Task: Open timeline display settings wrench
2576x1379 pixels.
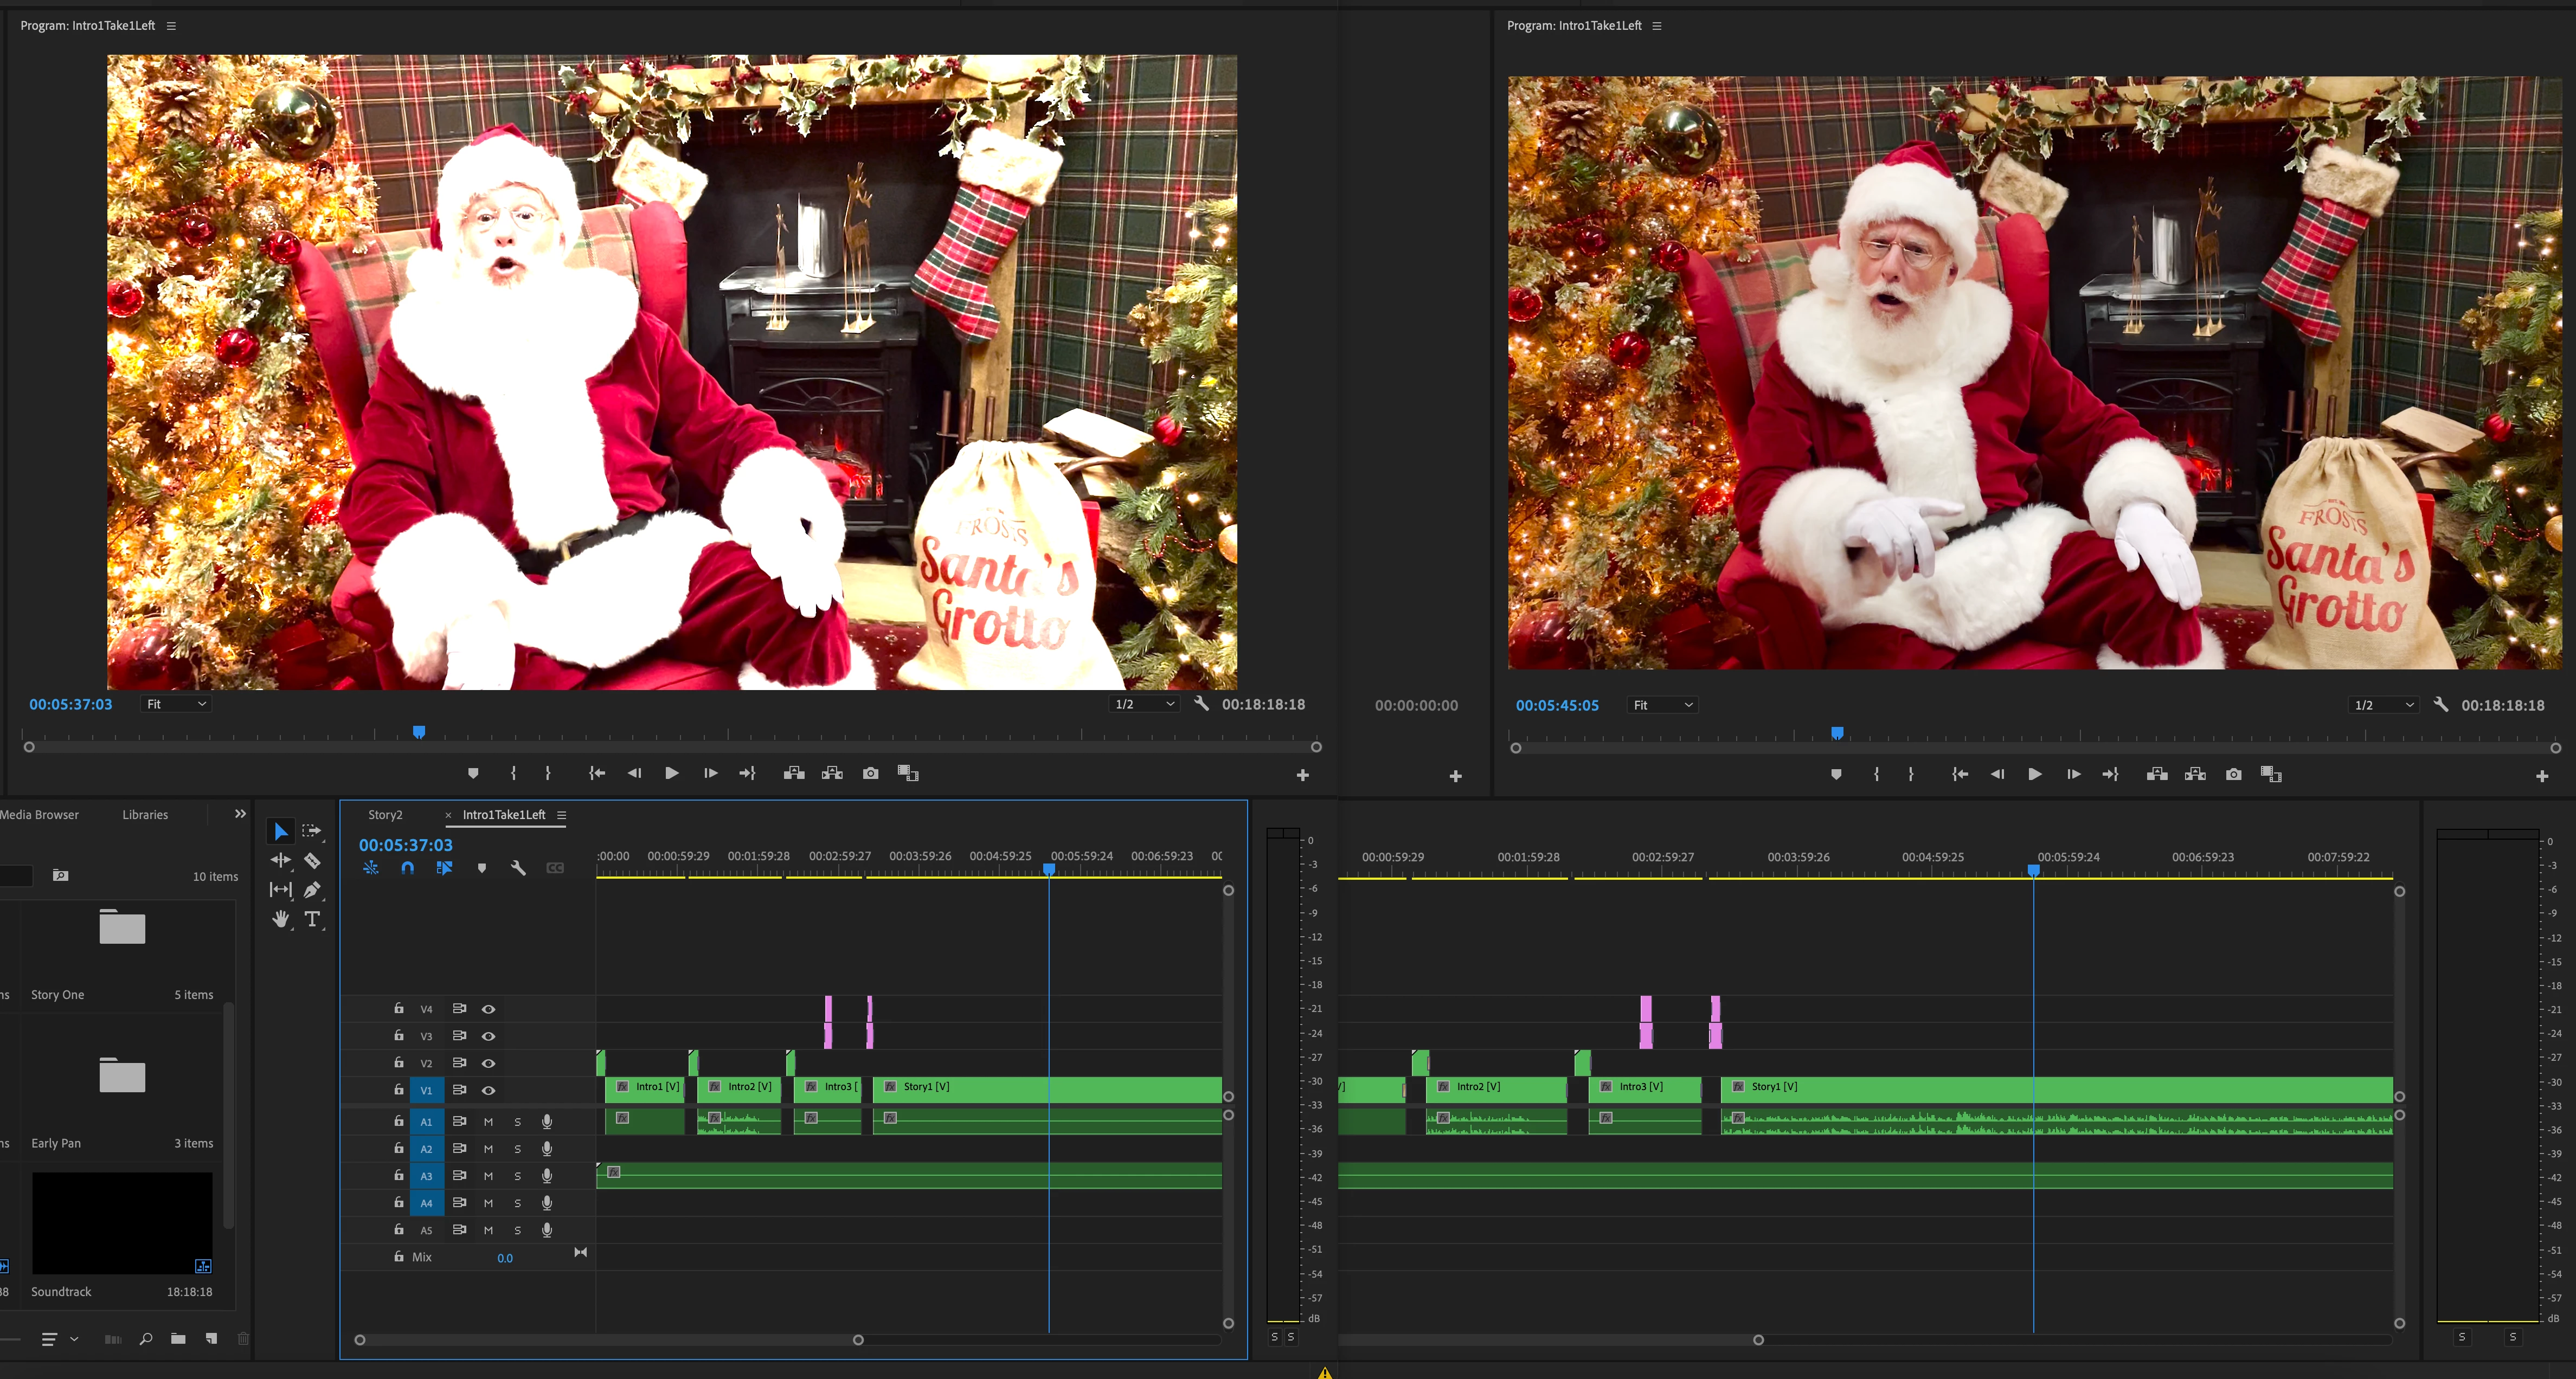Action: [x=518, y=868]
